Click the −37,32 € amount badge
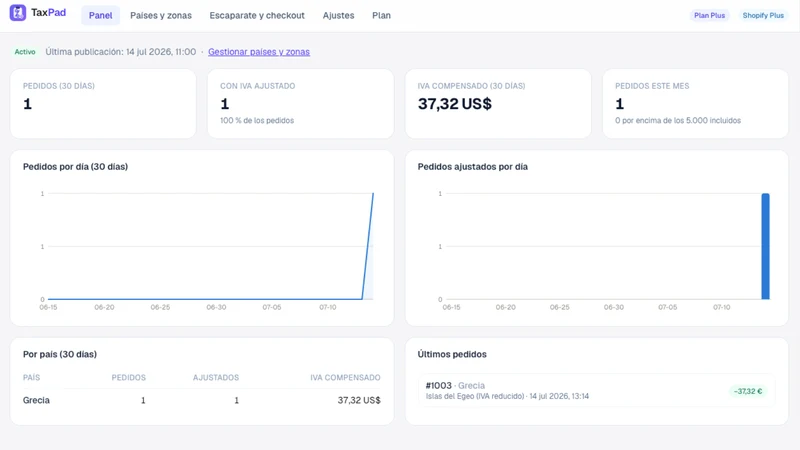Screen dimensions: 800x450 (x=748, y=391)
